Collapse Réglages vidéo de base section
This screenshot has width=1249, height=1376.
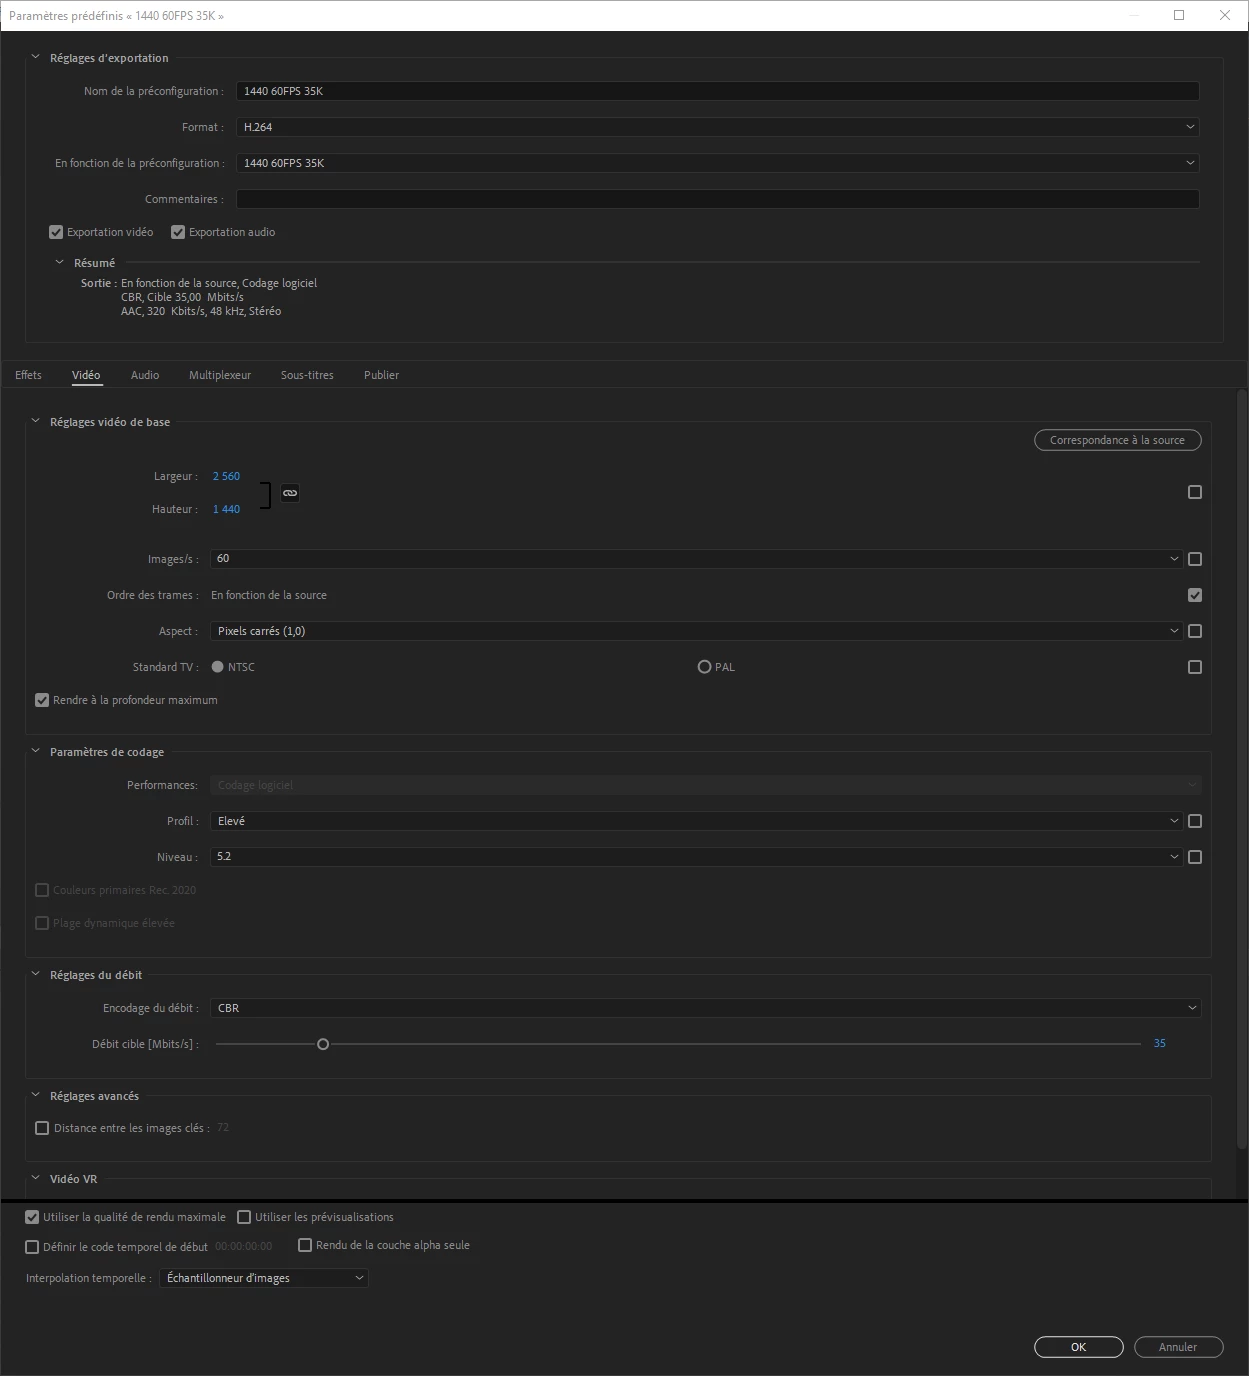[x=35, y=422]
